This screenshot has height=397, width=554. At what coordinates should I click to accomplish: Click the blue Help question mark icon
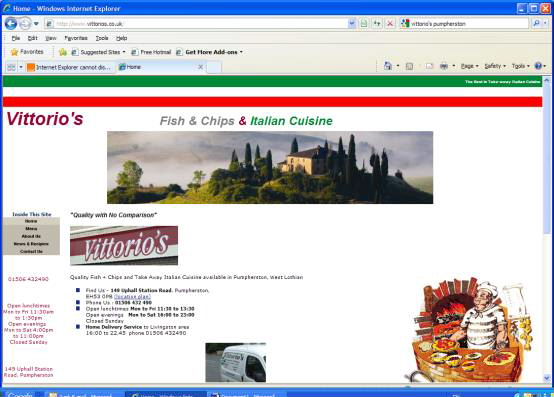(x=538, y=66)
